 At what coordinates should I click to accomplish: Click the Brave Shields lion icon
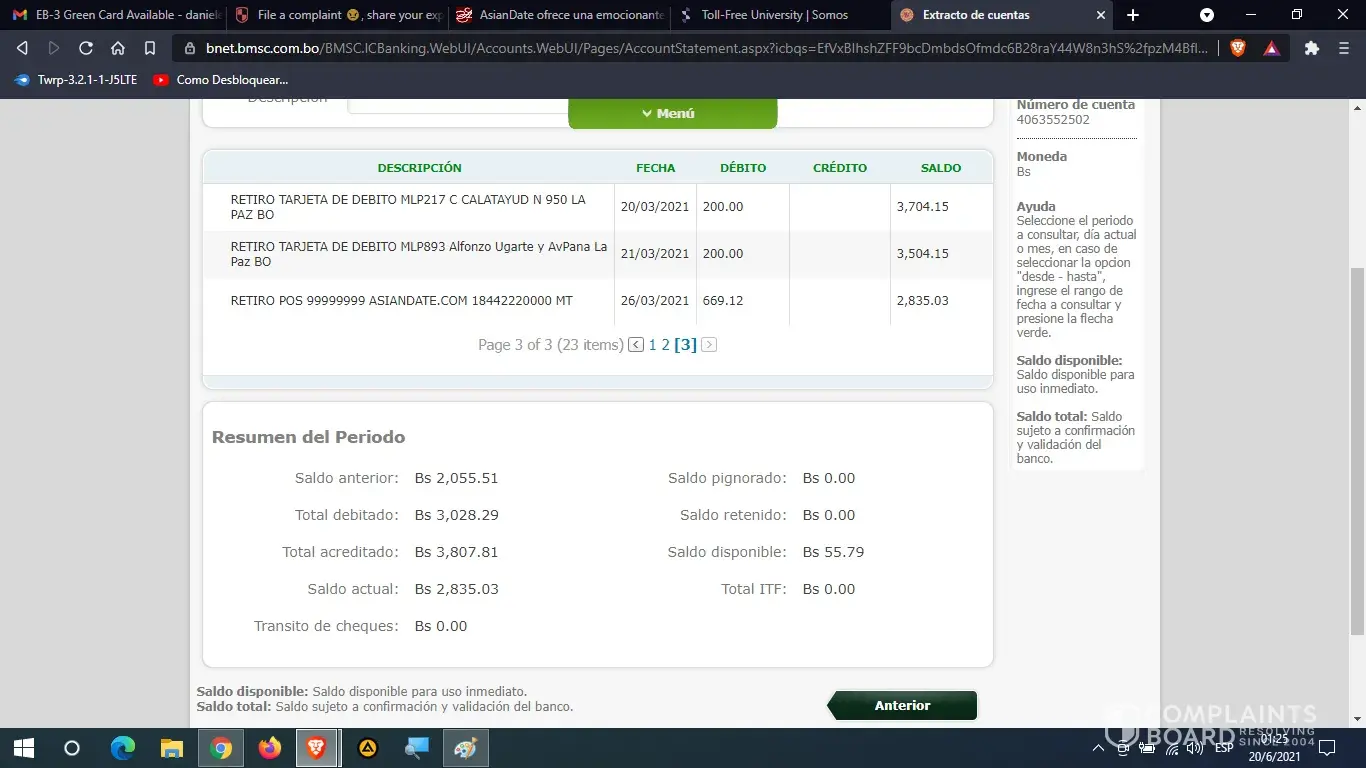click(1238, 48)
